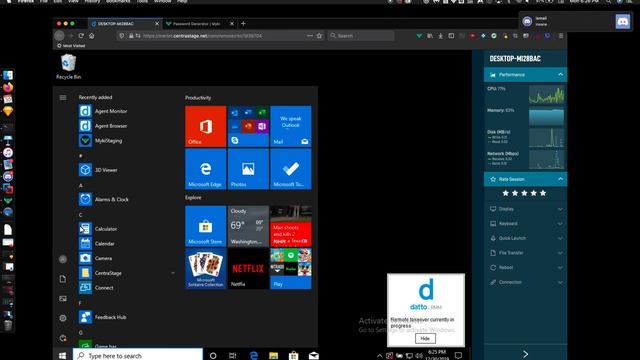The height and width of the screenshot is (360, 640).
Task: Expand the Start menu hamburger
Action: click(x=63, y=98)
